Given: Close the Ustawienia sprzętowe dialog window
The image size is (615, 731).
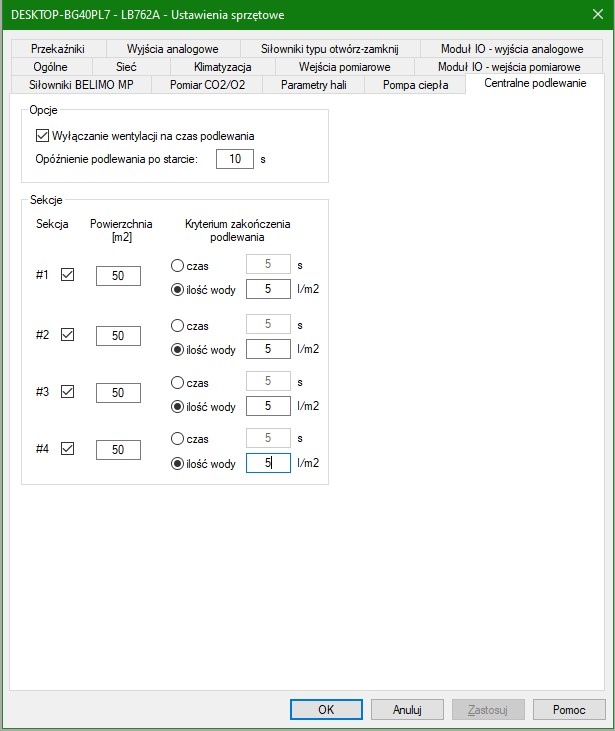Looking at the screenshot, I should tap(598, 14).
